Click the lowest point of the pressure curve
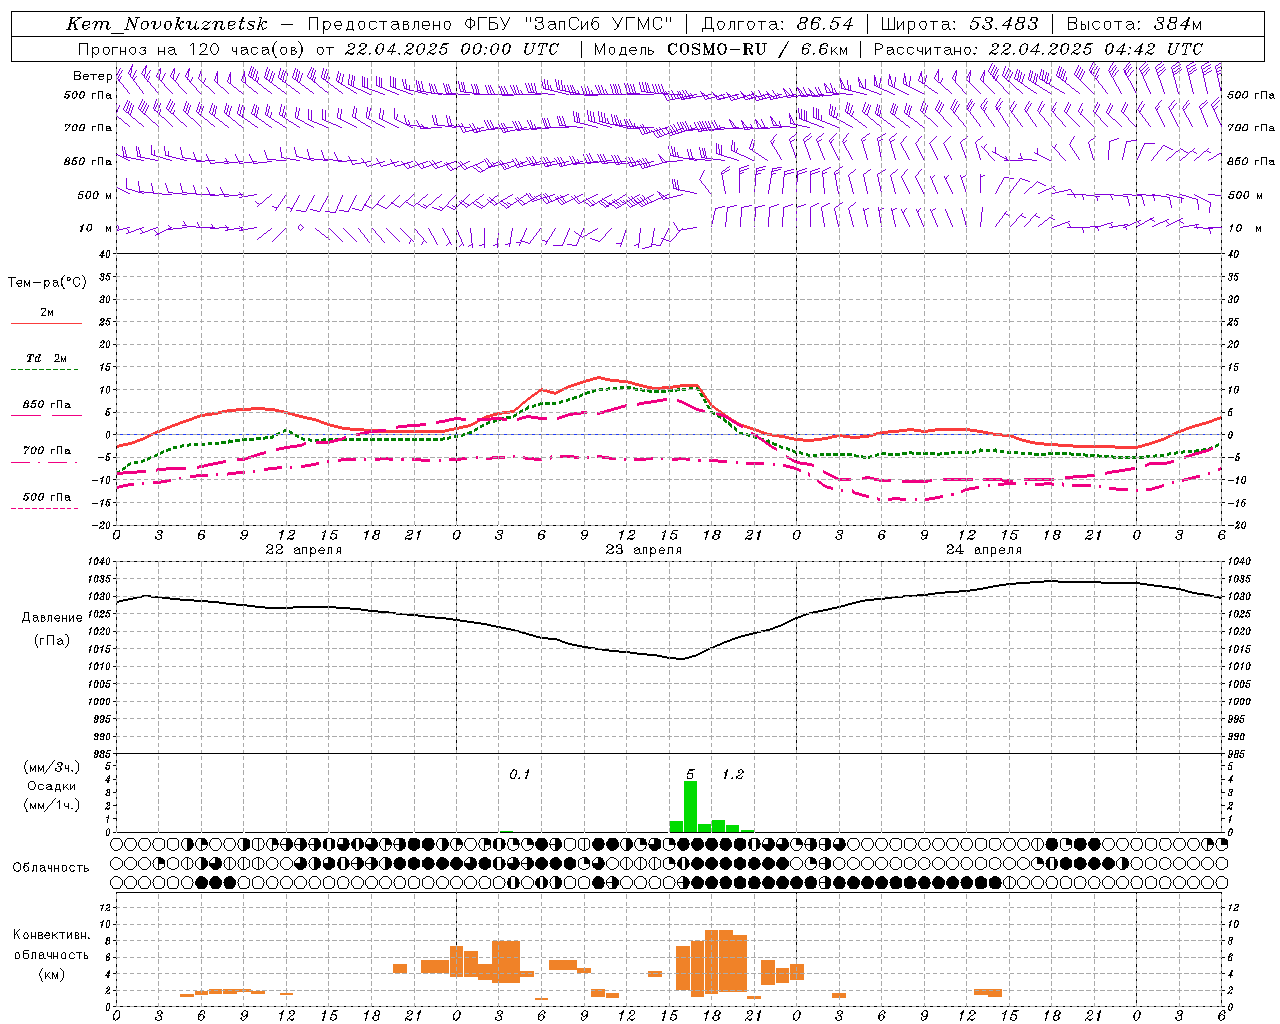Screen dimensions: 1280x1024 tap(681, 659)
